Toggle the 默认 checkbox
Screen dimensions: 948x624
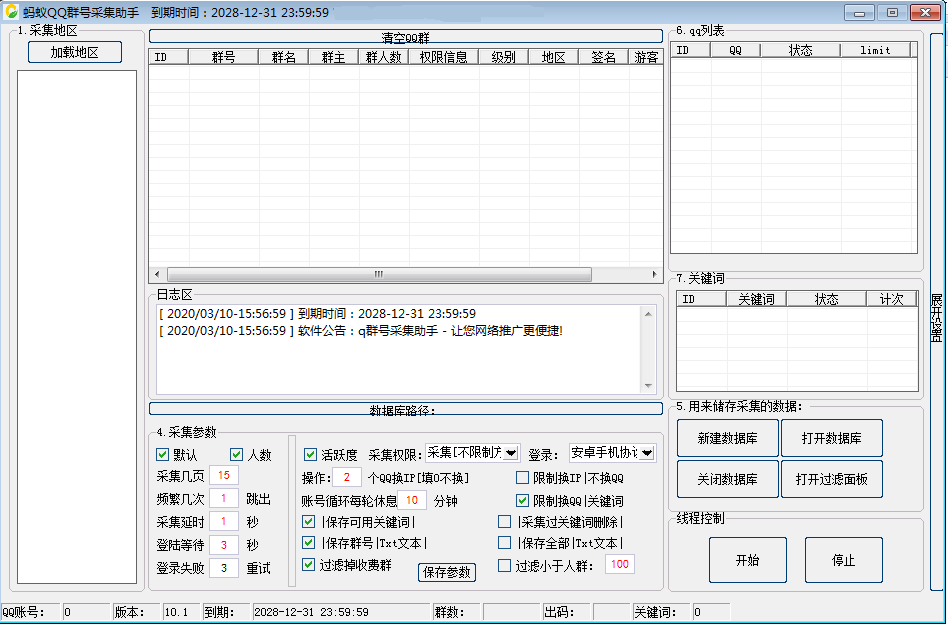(162, 455)
